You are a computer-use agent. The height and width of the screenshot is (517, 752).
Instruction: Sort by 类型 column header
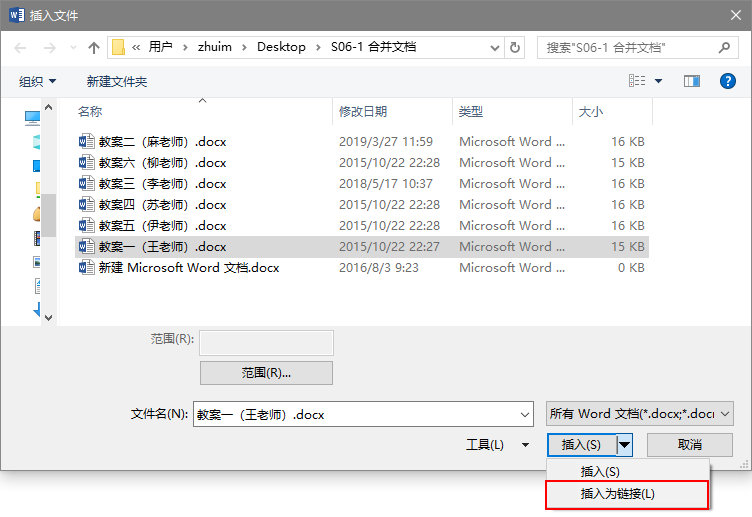(470, 112)
